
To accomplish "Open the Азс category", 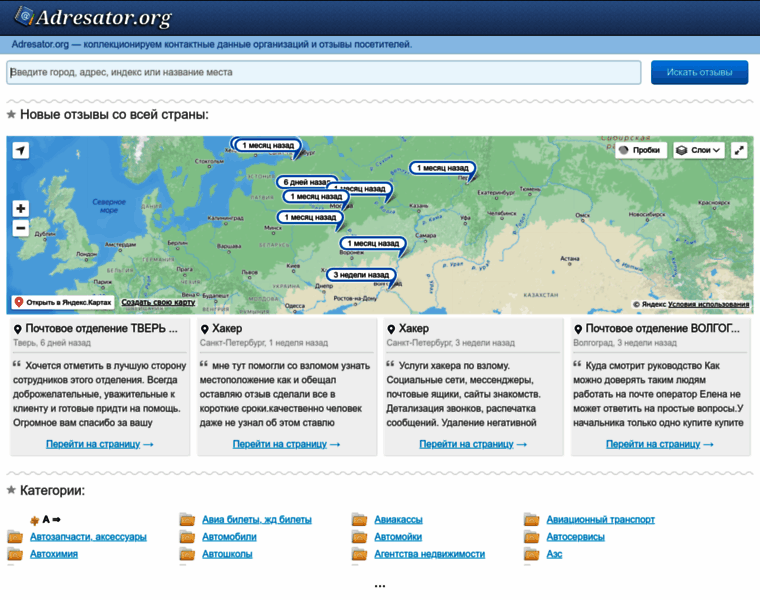I will click(554, 554).
